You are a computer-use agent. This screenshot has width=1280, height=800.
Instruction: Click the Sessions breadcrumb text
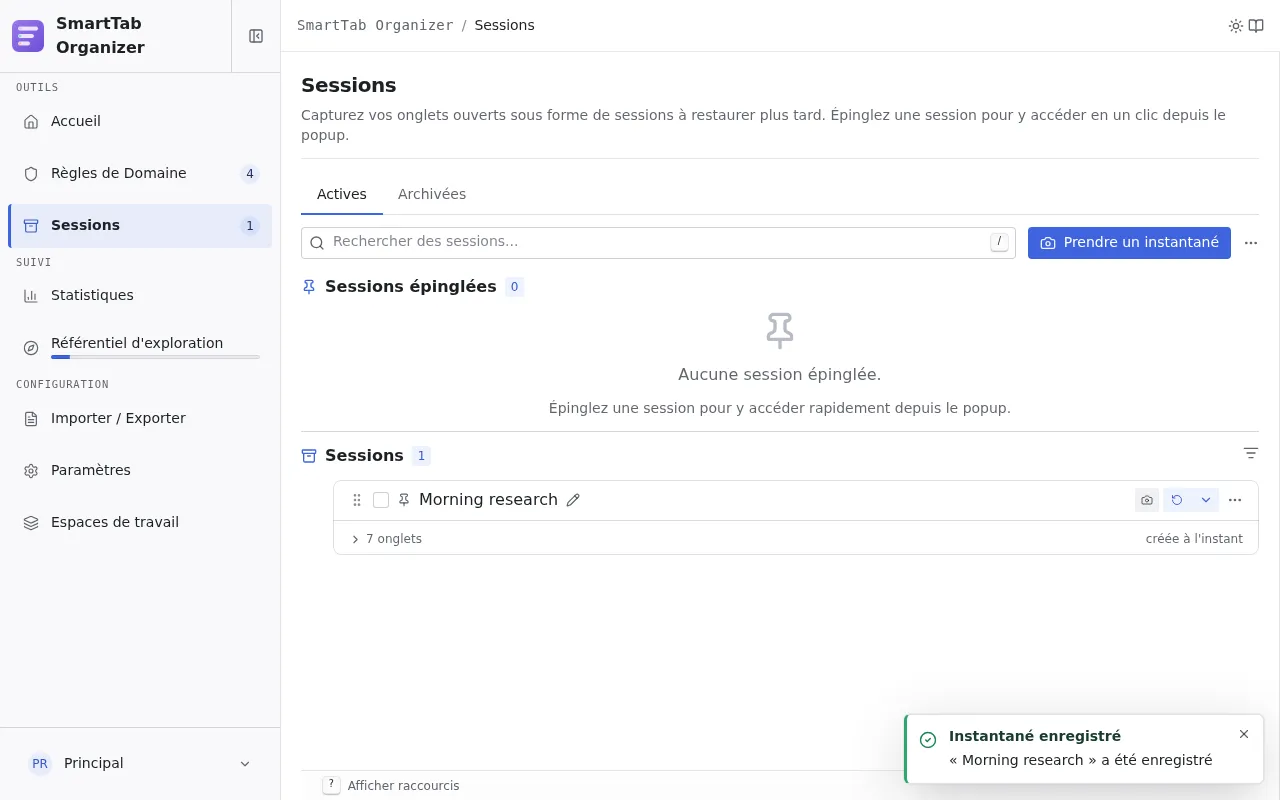(504, 26)
